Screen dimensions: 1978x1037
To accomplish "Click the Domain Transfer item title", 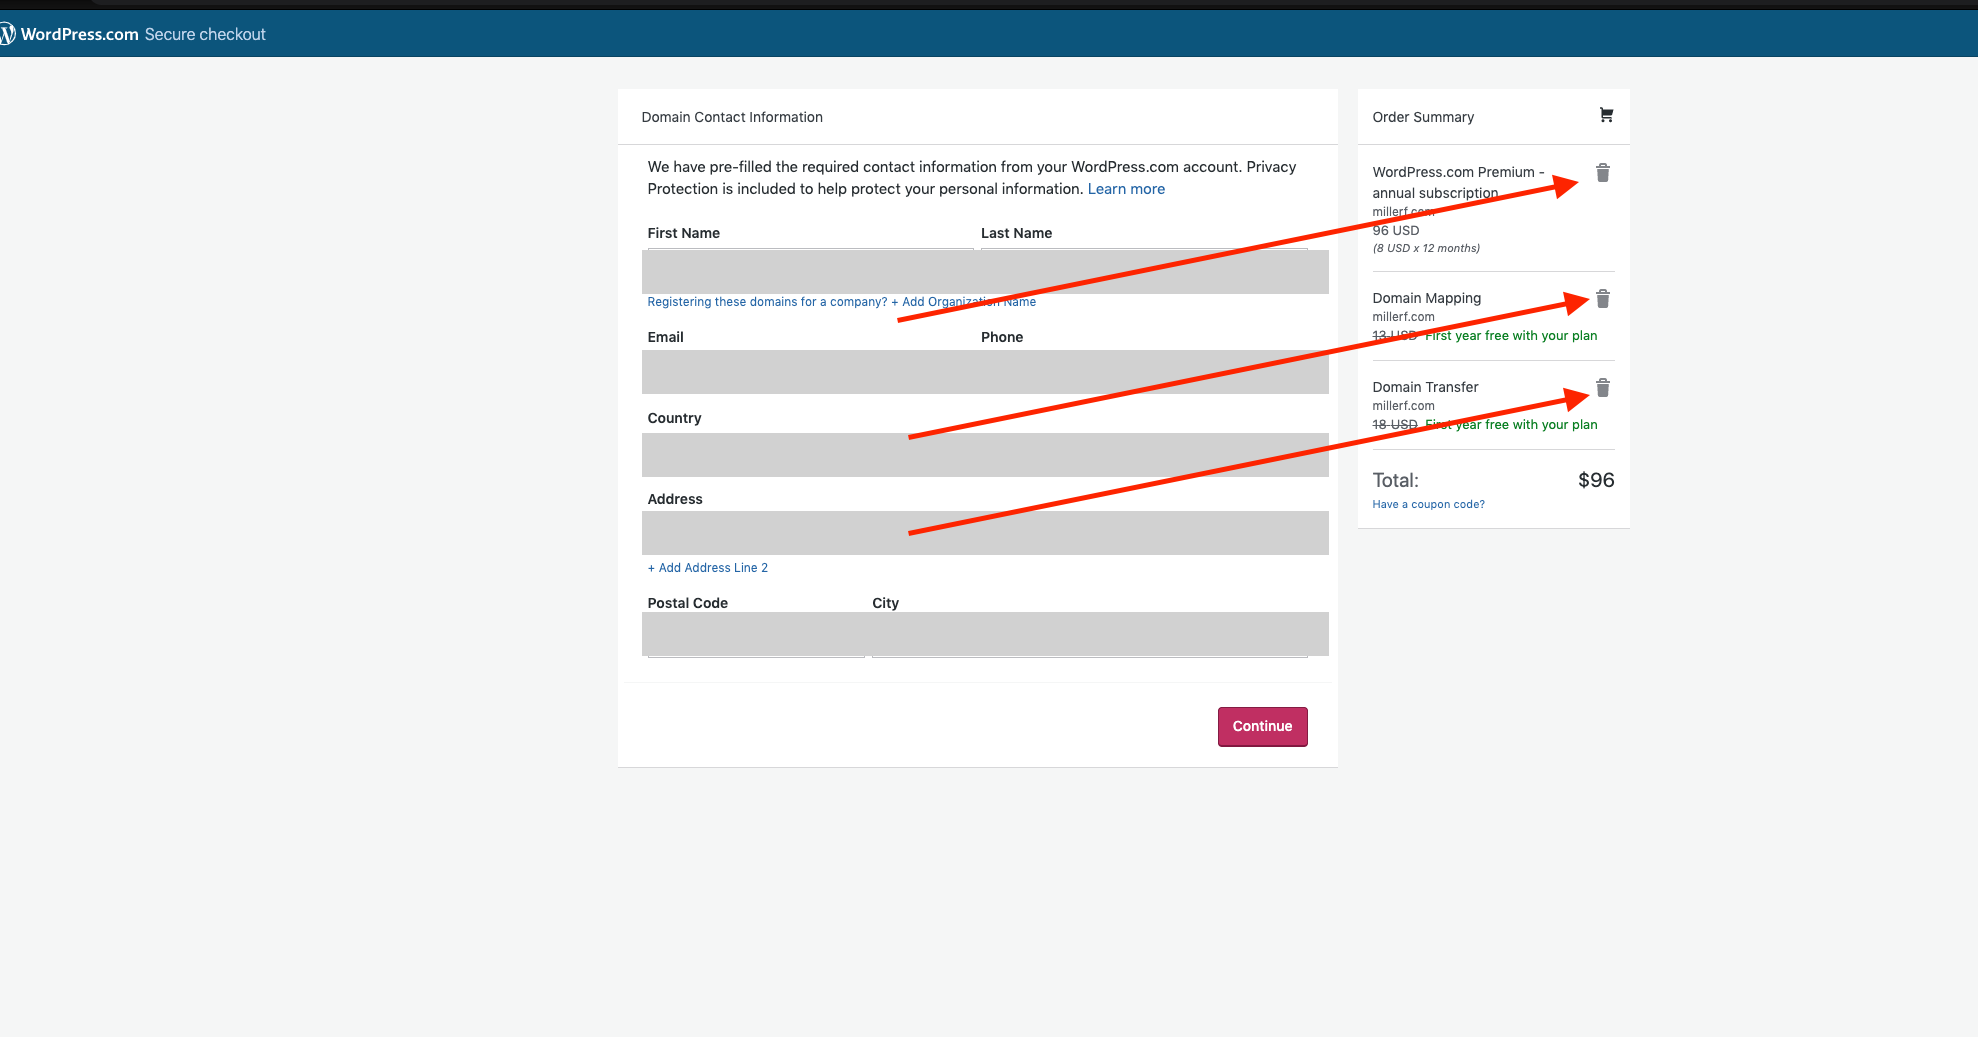I will 1425,387.
